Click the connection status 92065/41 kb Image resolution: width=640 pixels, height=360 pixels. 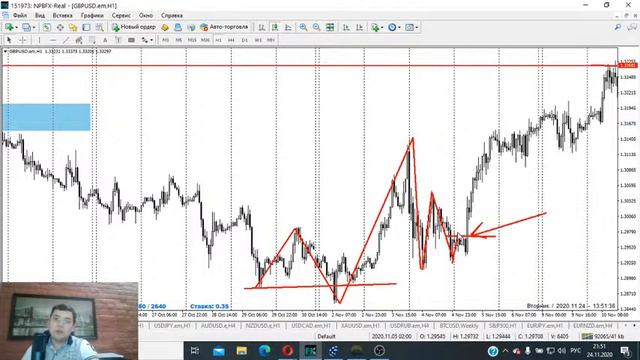point(602,337)
